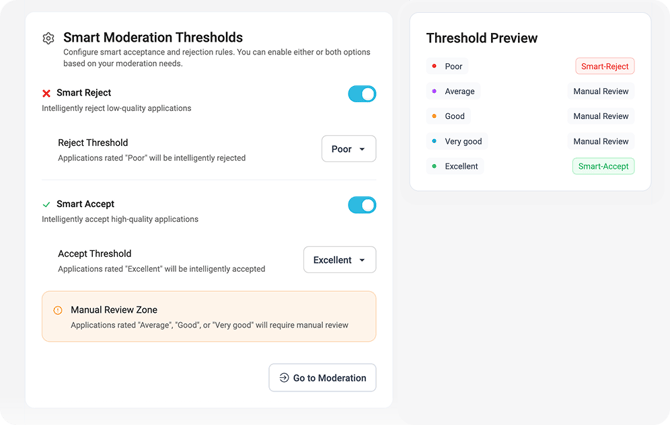Image resolution: width=670 pixels, height=425 pixels.
Task: Expand the Accept Threshold dropdown showing Excellent
Action: pyautogui.click(x=339, y=260)
